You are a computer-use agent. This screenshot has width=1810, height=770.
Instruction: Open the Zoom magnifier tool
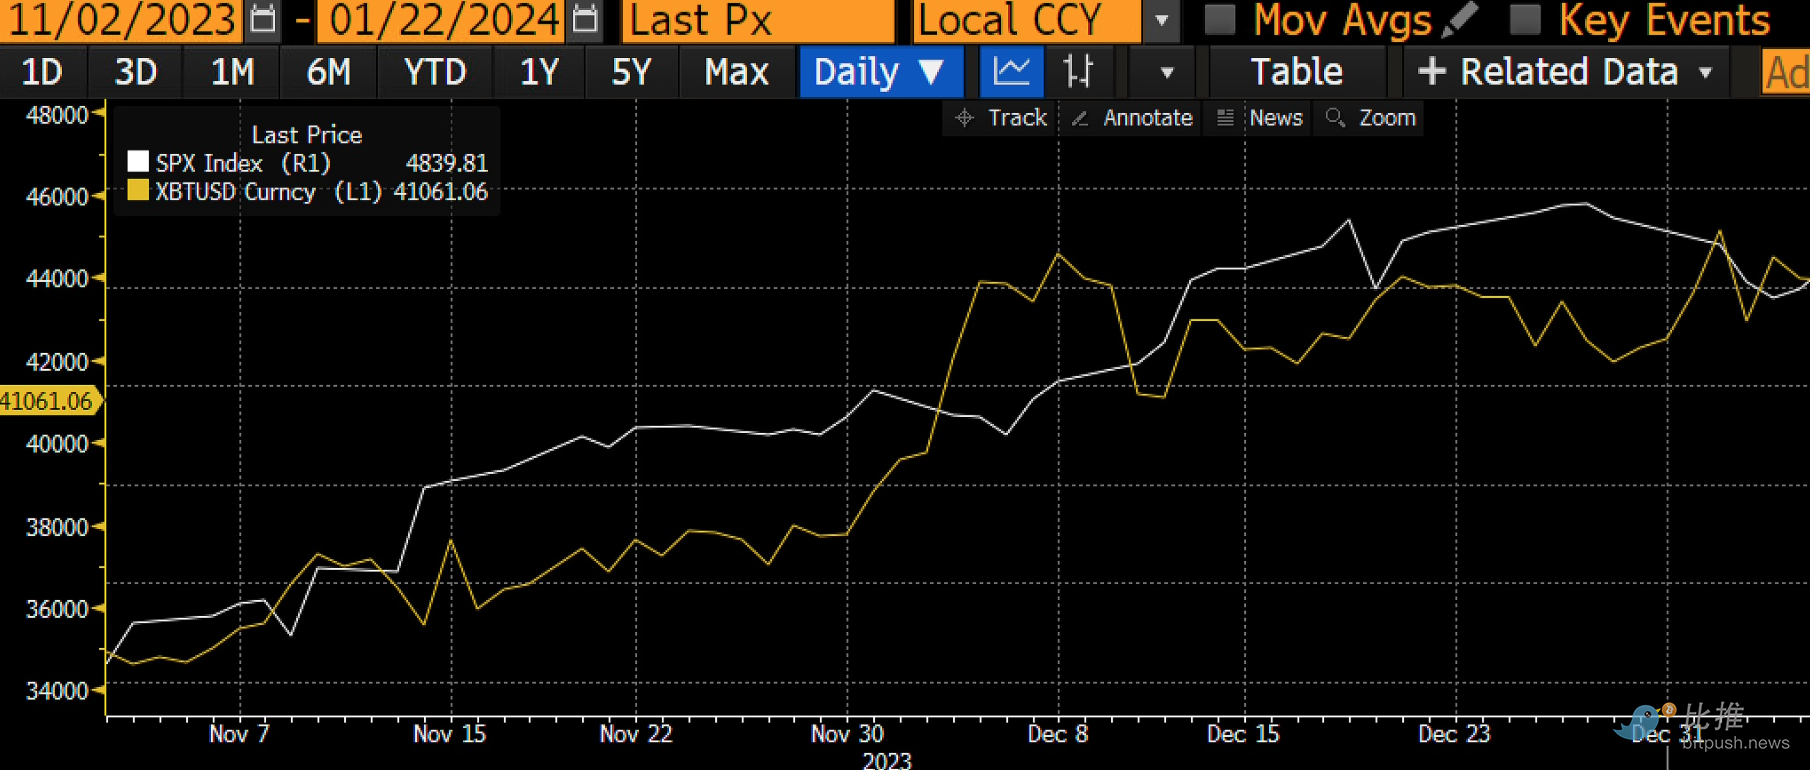click(x=1371, y=118)
